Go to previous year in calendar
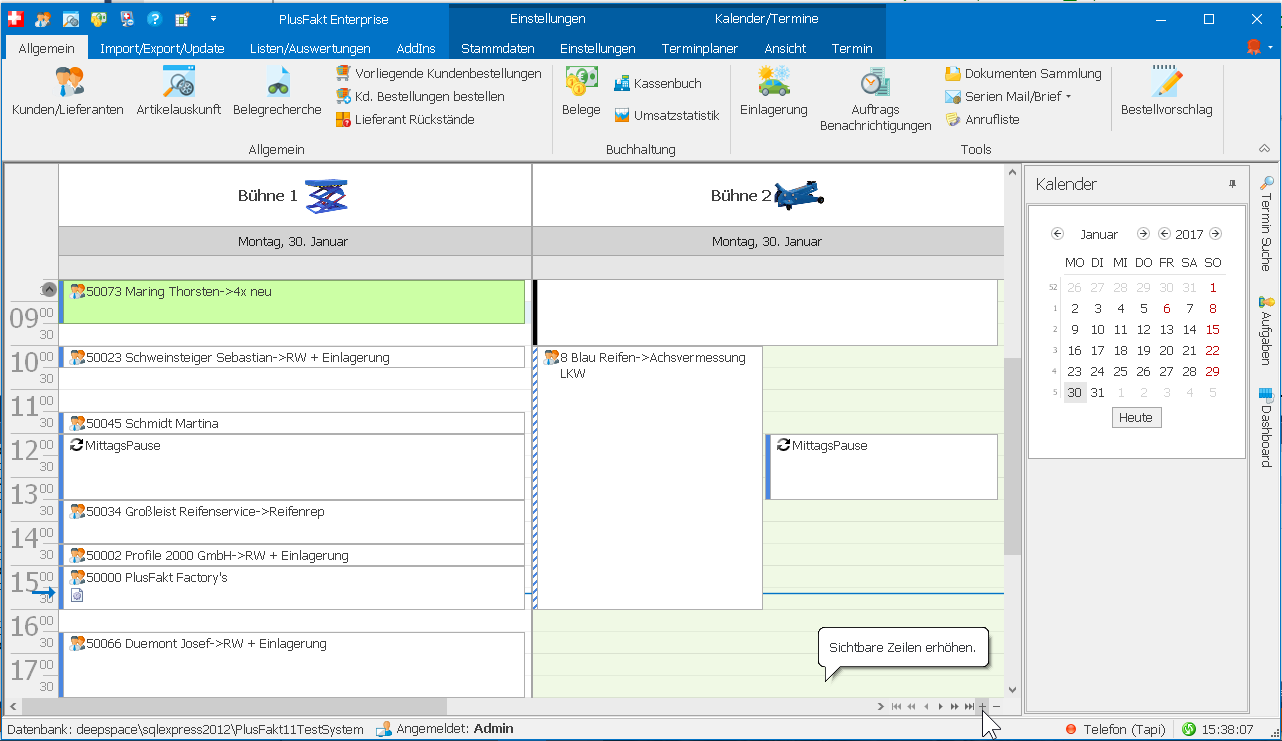1282x741 pixels. pyautogui.click(x=1164, y=234)
